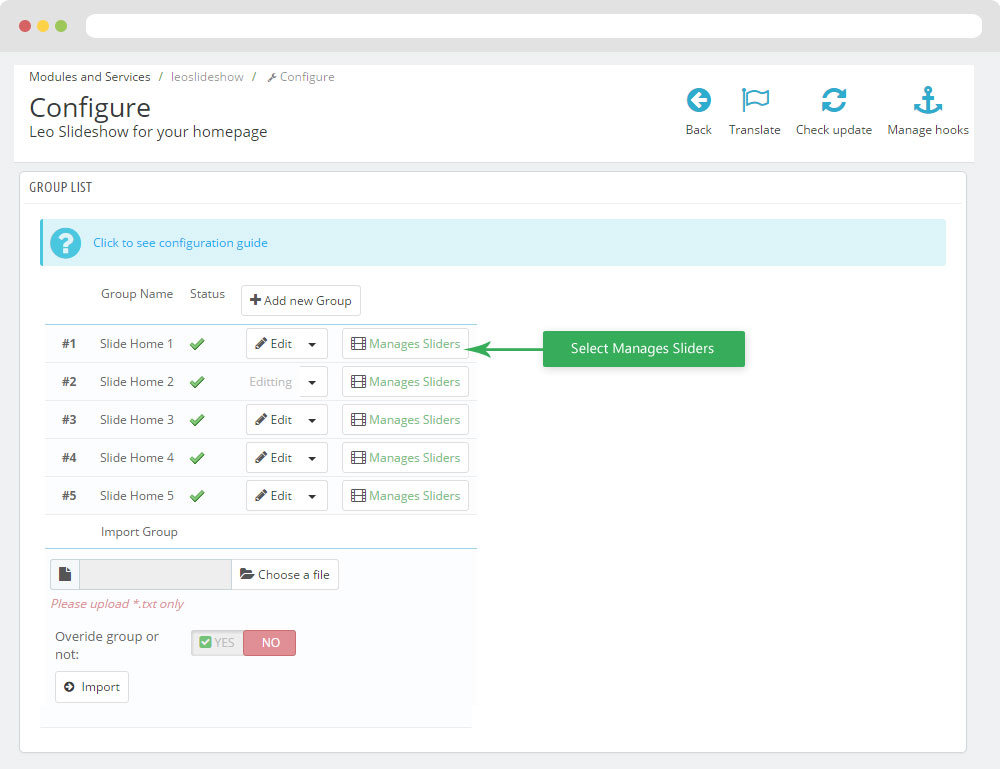Click the green status checkmark for Slide Home 1
The height and width of the screenshot is (769, 1000).
coord(197,344)
